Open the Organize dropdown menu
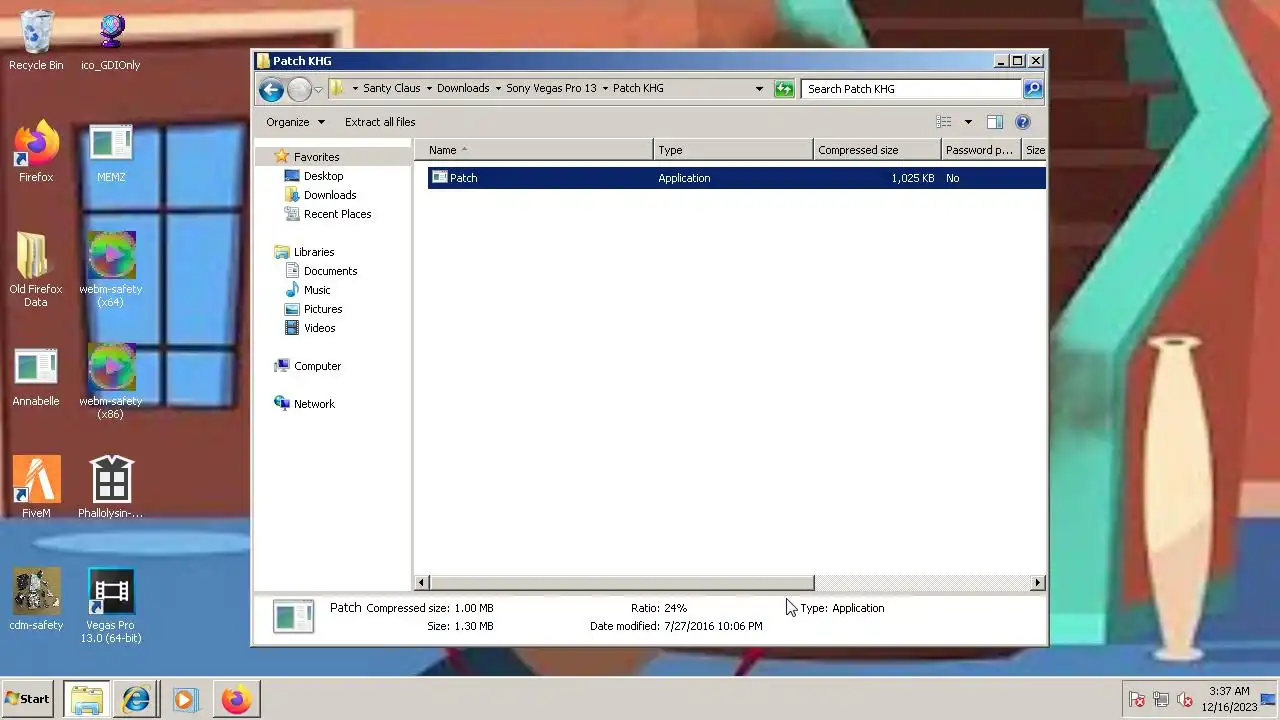1280x720 pixels. pyautogui.click(x=295, y=122)
